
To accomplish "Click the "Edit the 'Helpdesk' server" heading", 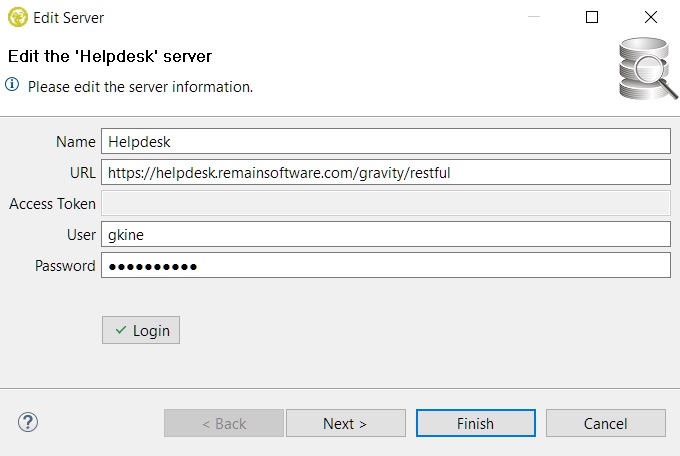I will [x=110, y=56].
